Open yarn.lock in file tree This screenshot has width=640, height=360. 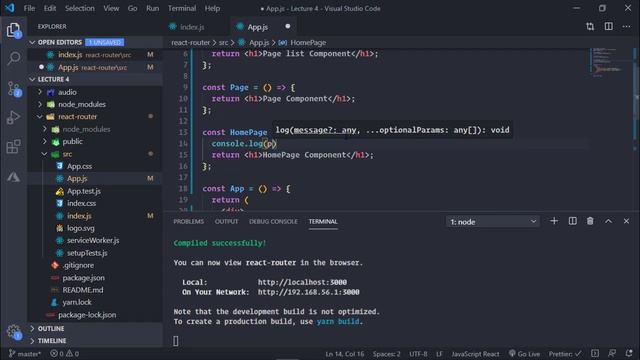click(77, 302)
